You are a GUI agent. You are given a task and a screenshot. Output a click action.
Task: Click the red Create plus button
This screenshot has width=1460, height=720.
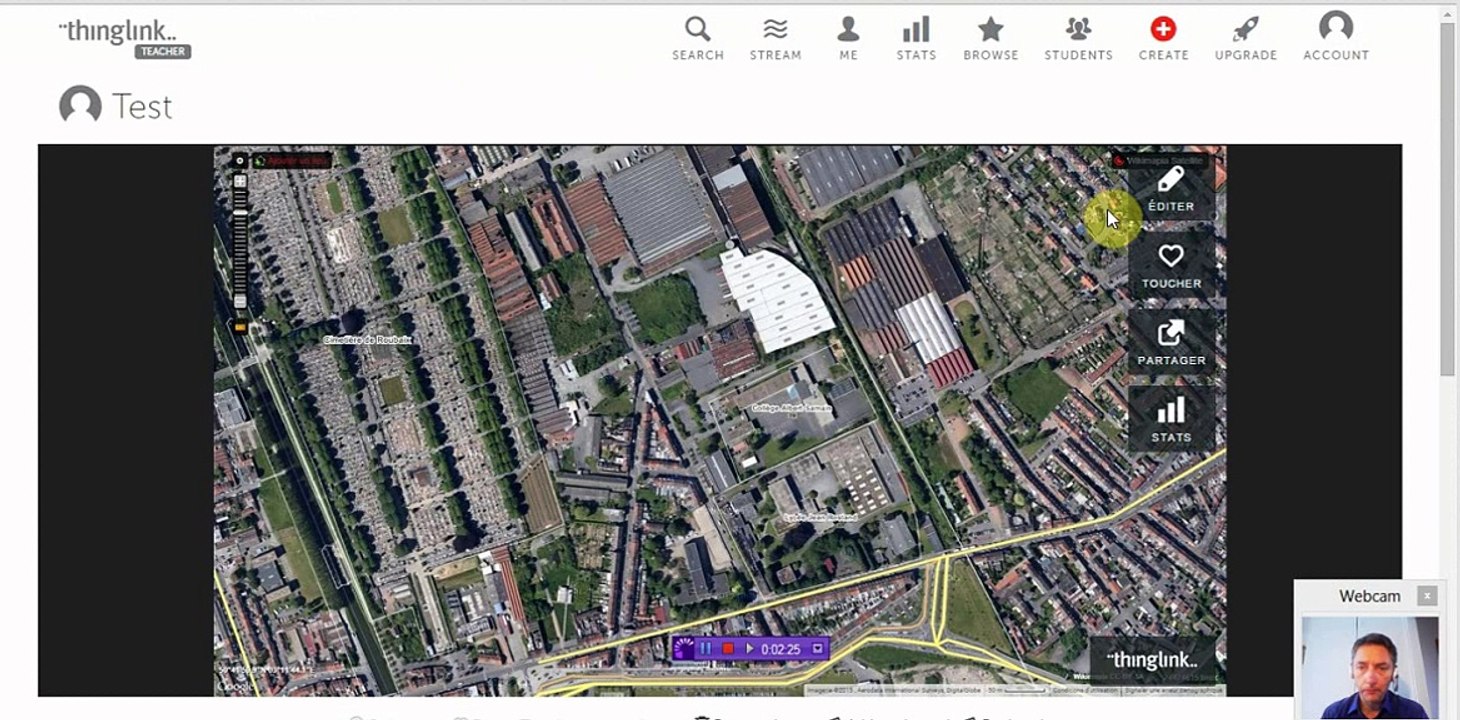pos(1163,39)
